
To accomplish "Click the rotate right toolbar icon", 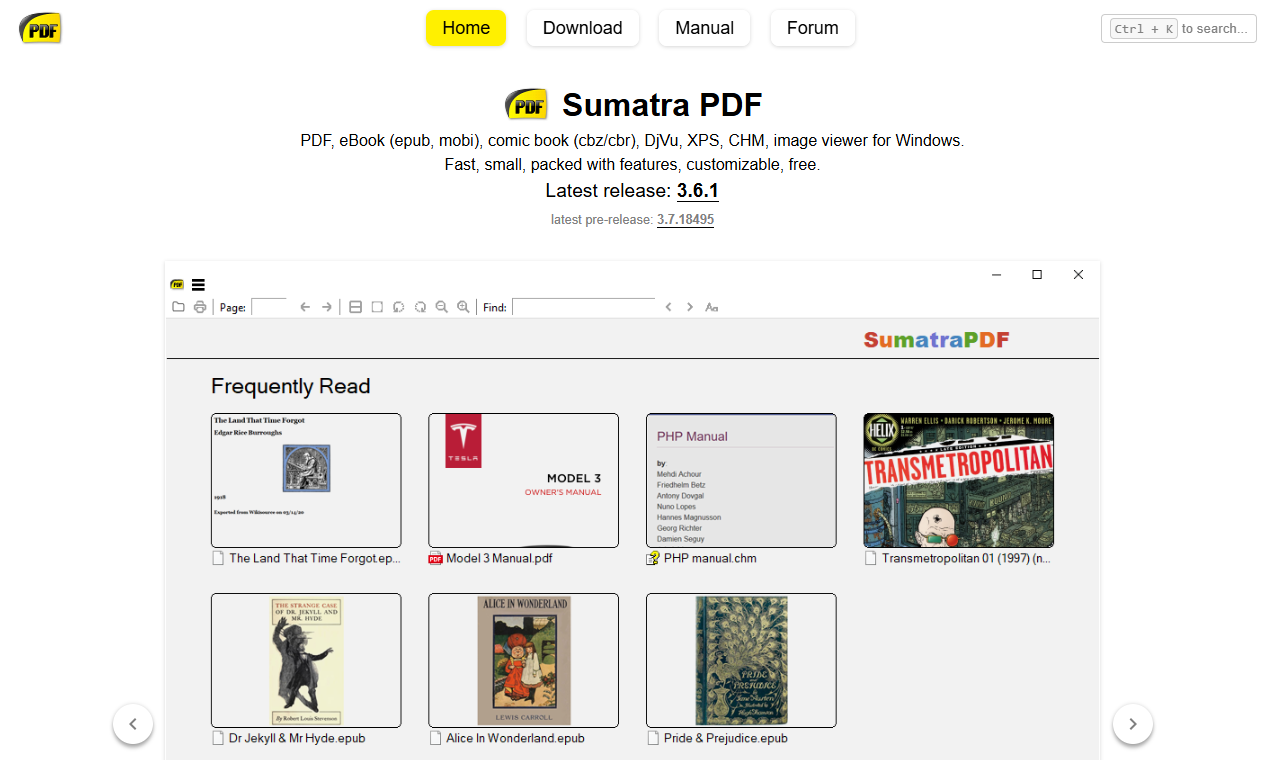I will click(x=420, y=307).
